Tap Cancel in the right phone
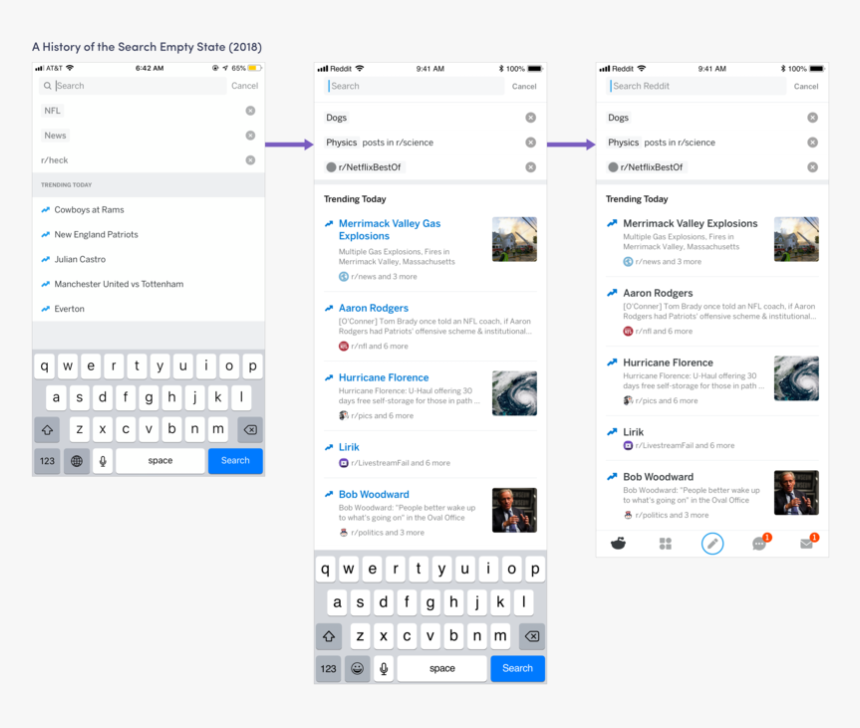 (806, 86)
